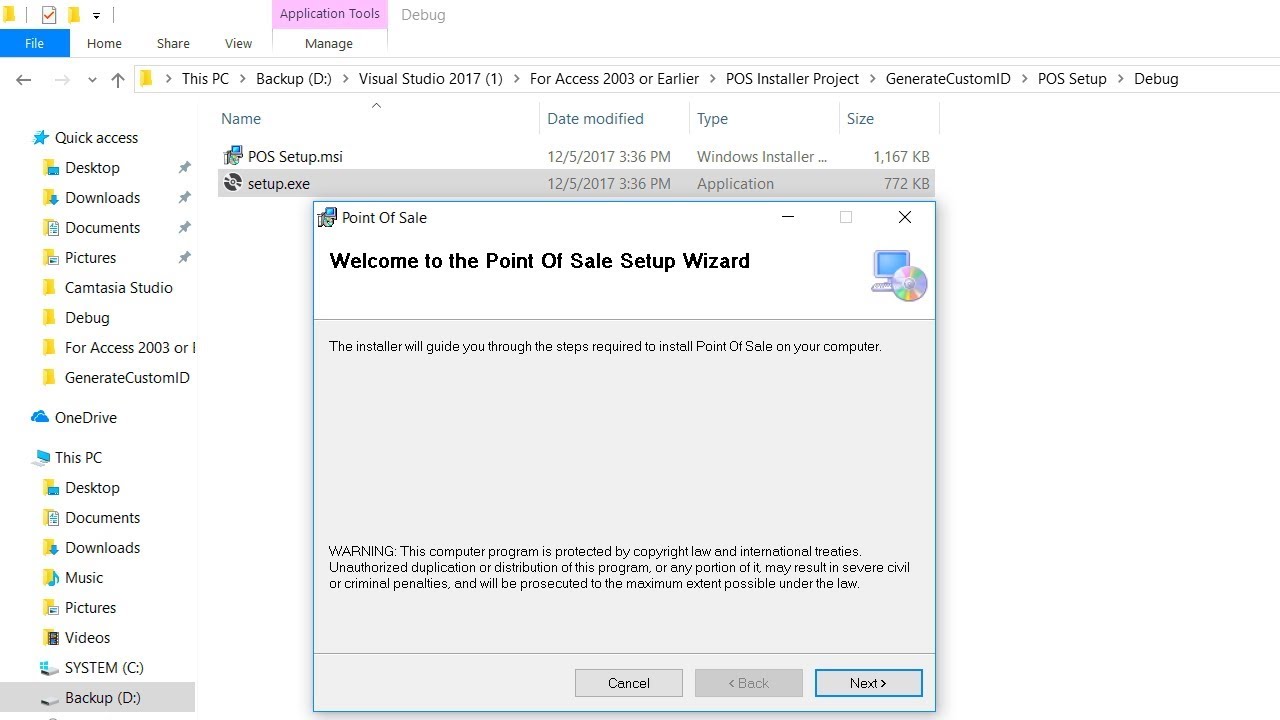The width and height of the screenshot is (1280, 720).
Task: Click the Up directory arrow
Action: pyautogui.click(x=118, y=80)
